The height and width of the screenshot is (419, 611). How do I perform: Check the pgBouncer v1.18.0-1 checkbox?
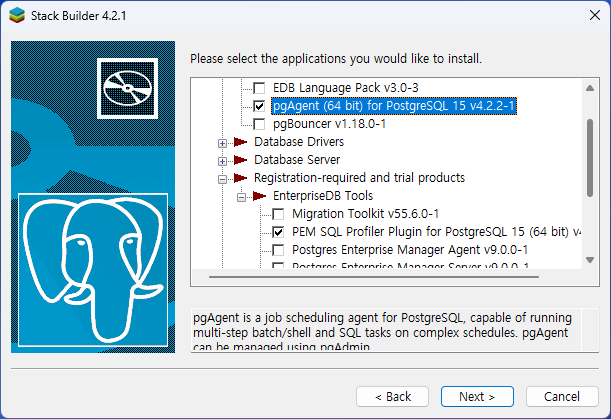click(x=259, y=124)
